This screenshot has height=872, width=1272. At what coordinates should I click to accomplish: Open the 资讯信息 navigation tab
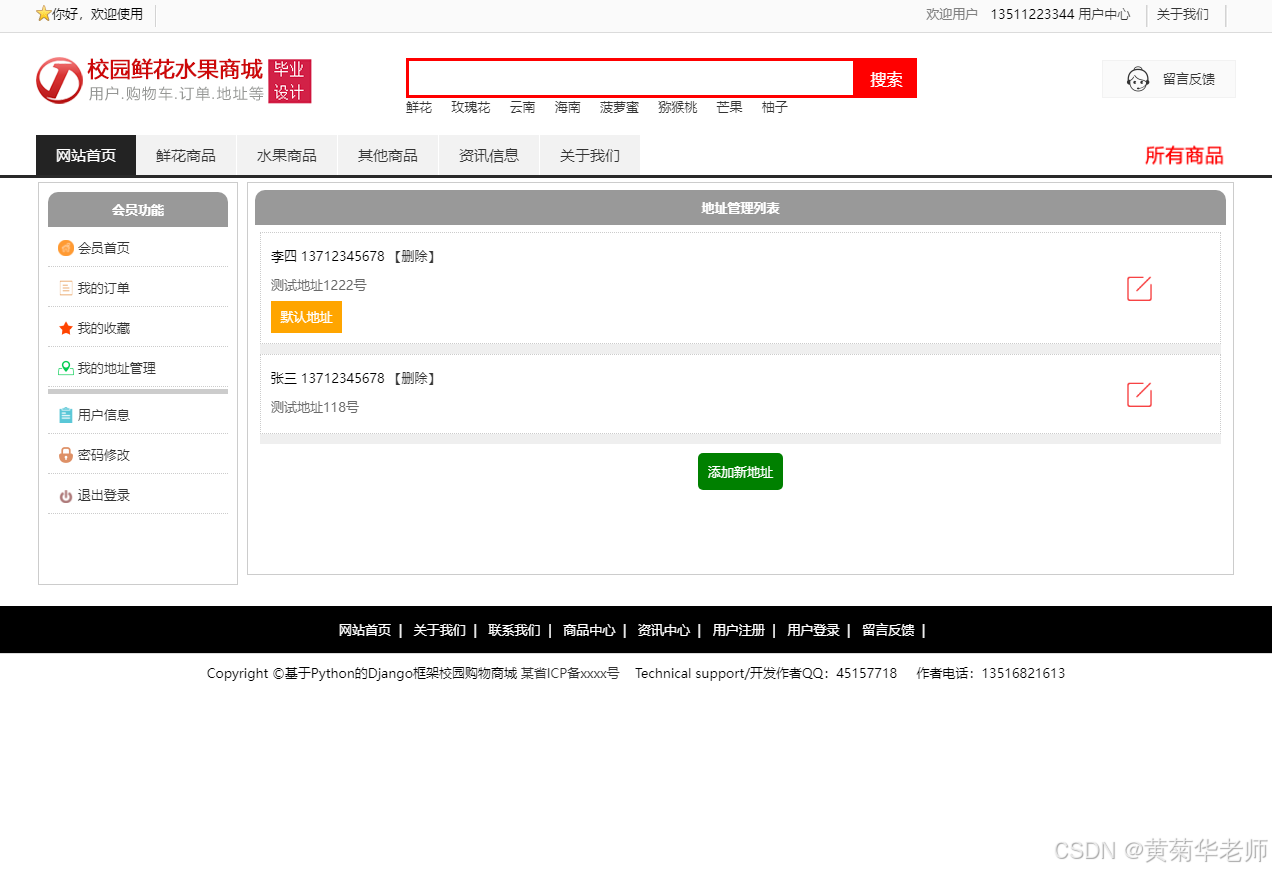489,155
